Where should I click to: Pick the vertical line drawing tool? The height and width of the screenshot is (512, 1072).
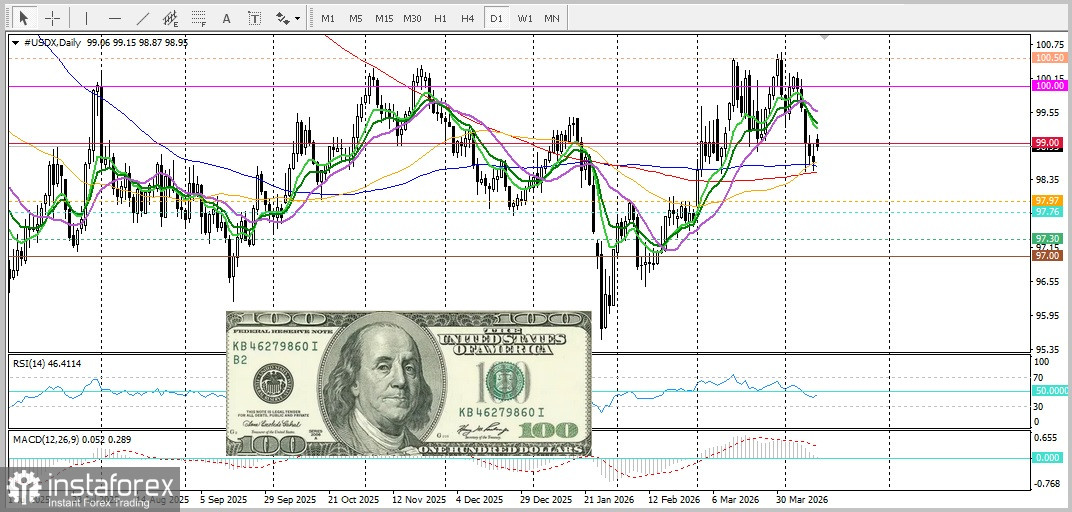click(x=86, y=18)
